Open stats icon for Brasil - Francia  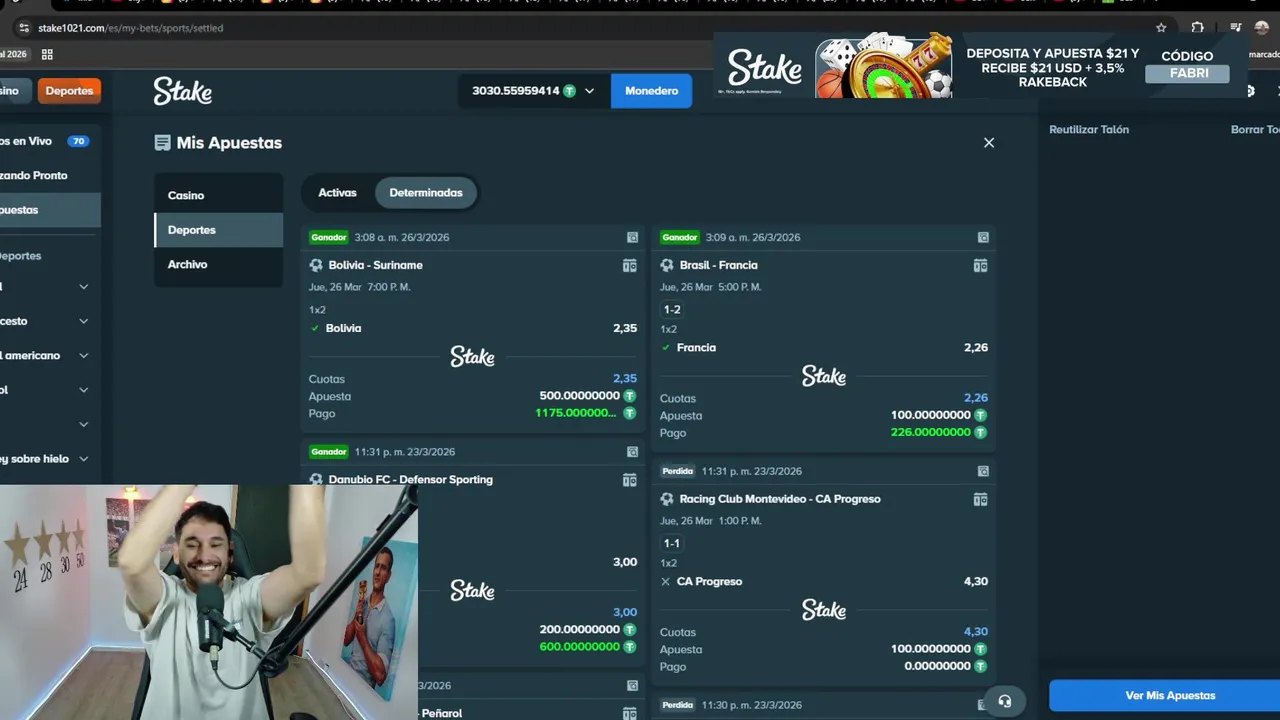[980, 266]
